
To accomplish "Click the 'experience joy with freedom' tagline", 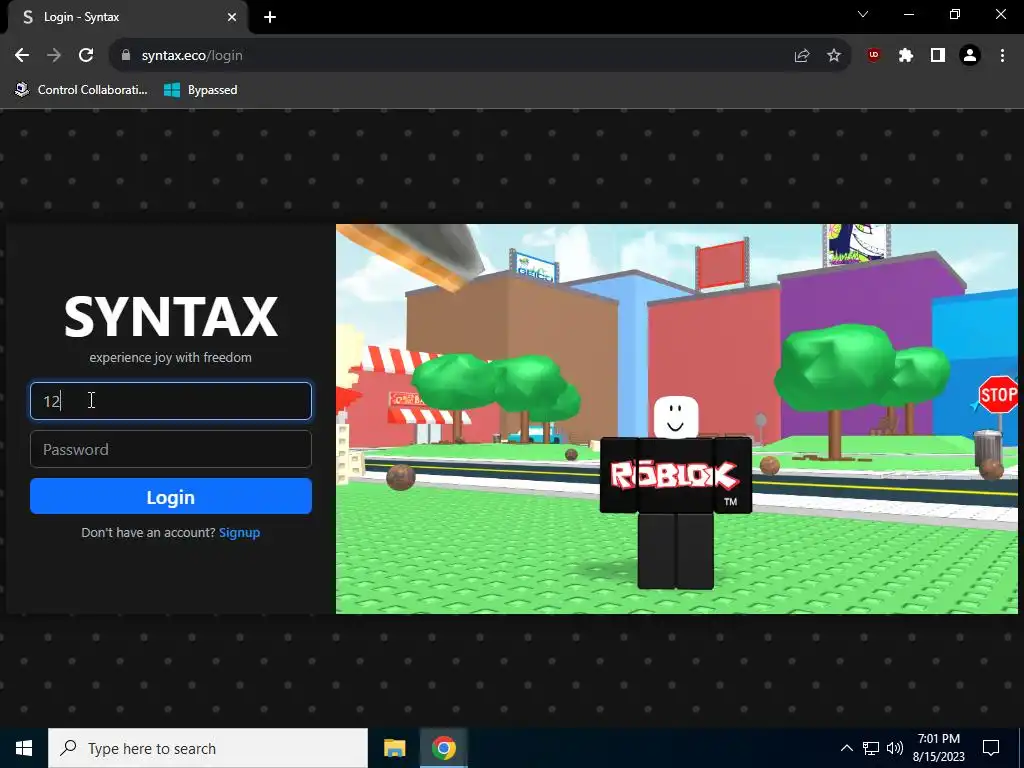I will coord(170,357).
